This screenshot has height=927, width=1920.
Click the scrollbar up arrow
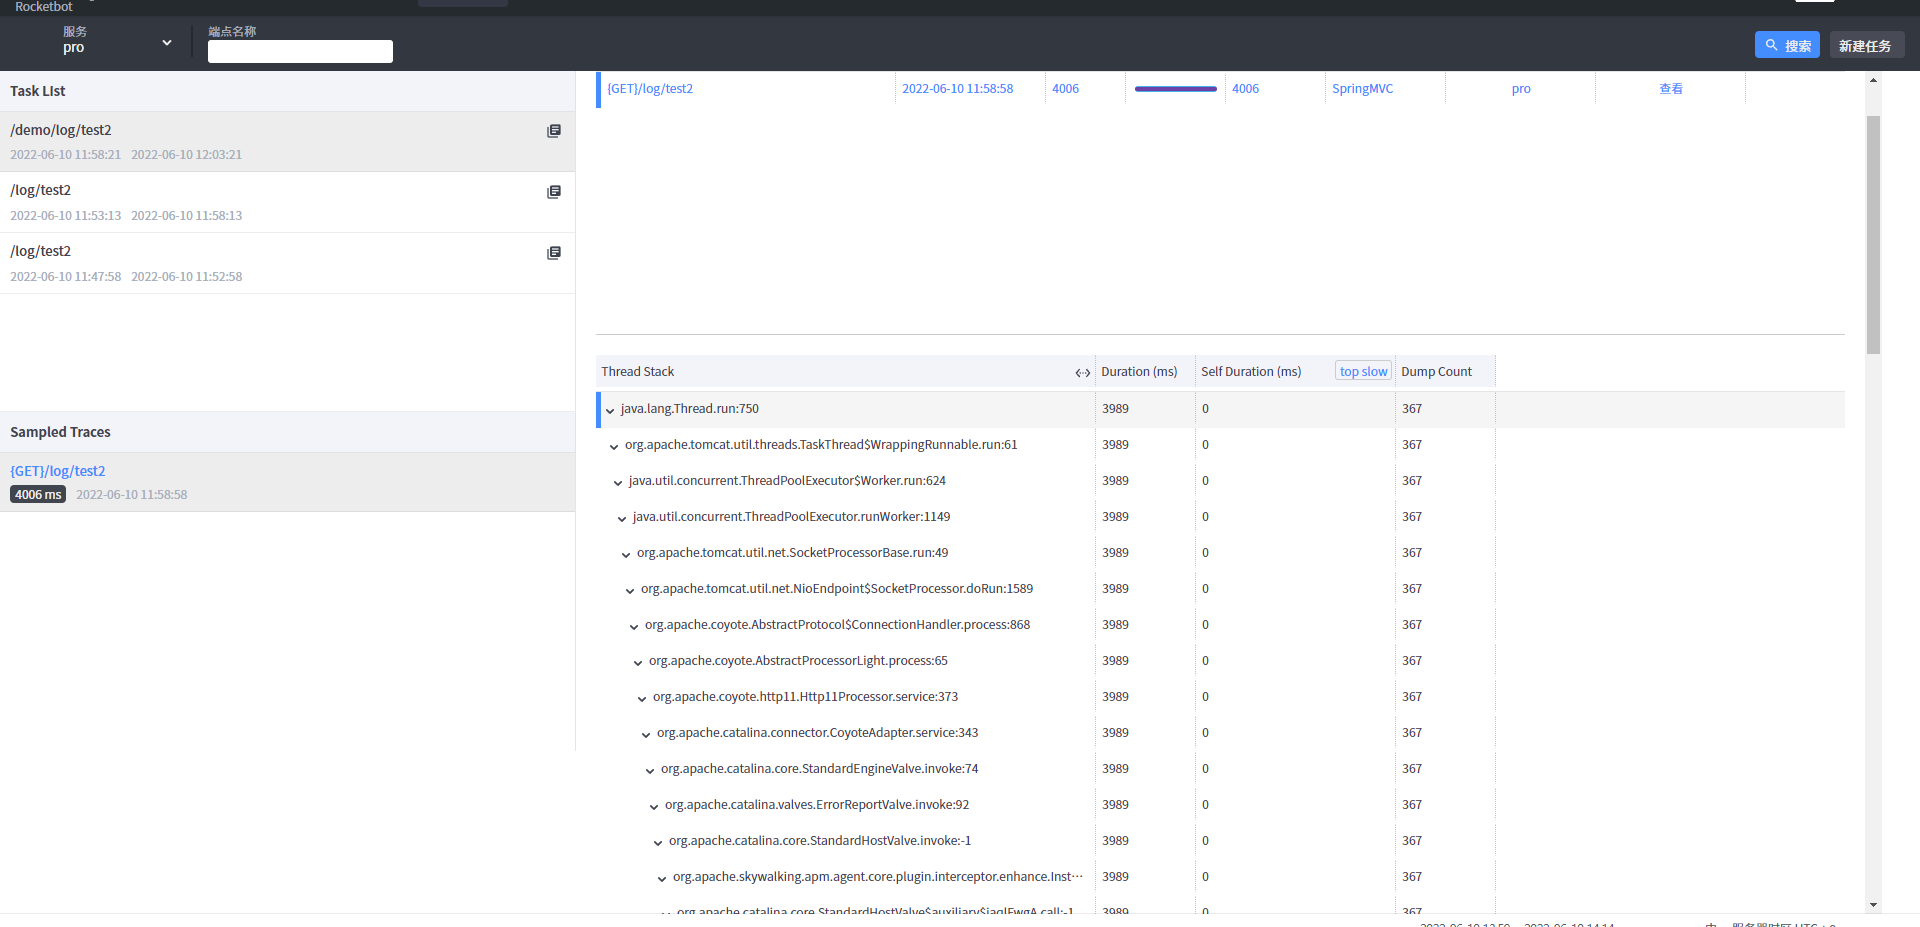[x=1873, y=79]
